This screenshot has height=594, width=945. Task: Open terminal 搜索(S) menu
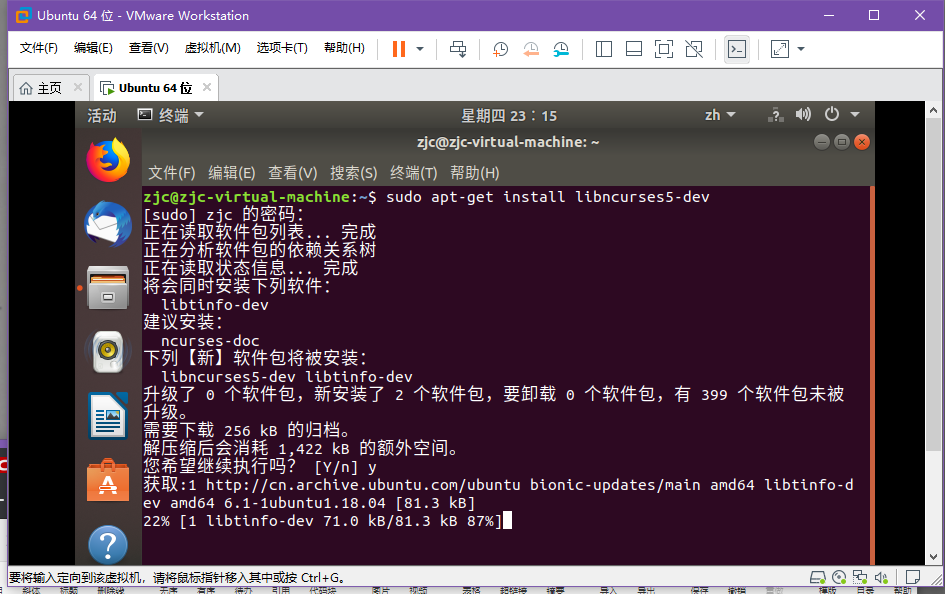point(354,174)
